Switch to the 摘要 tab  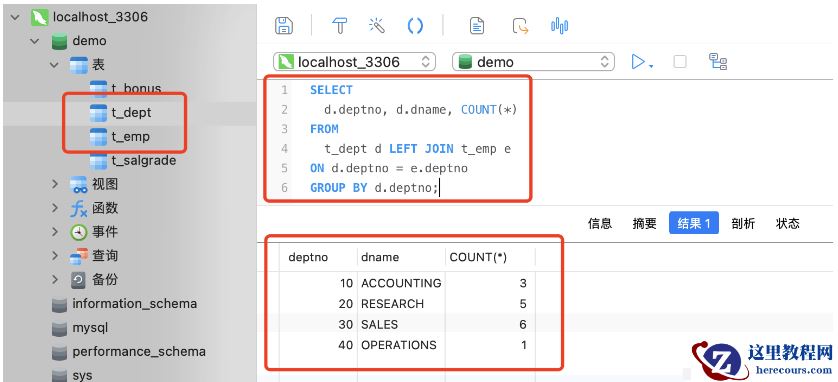(644, 223)
